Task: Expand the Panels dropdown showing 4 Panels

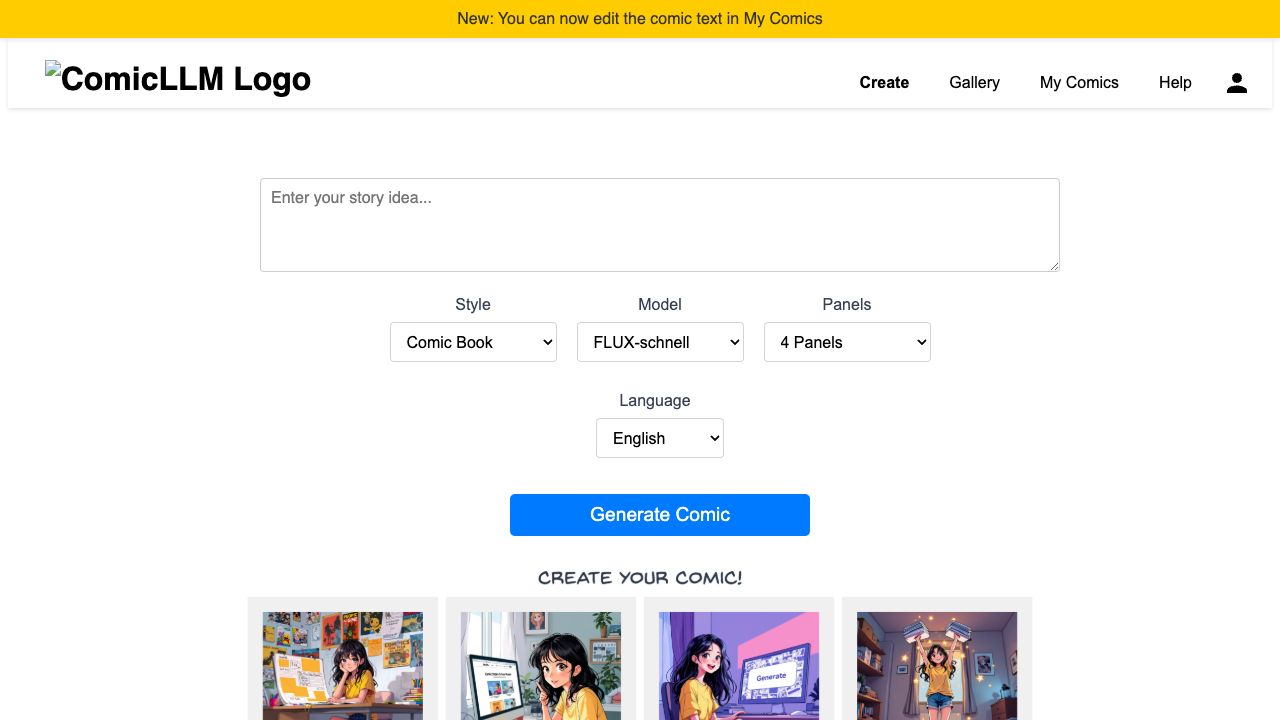Action: (x=847, y=342)
